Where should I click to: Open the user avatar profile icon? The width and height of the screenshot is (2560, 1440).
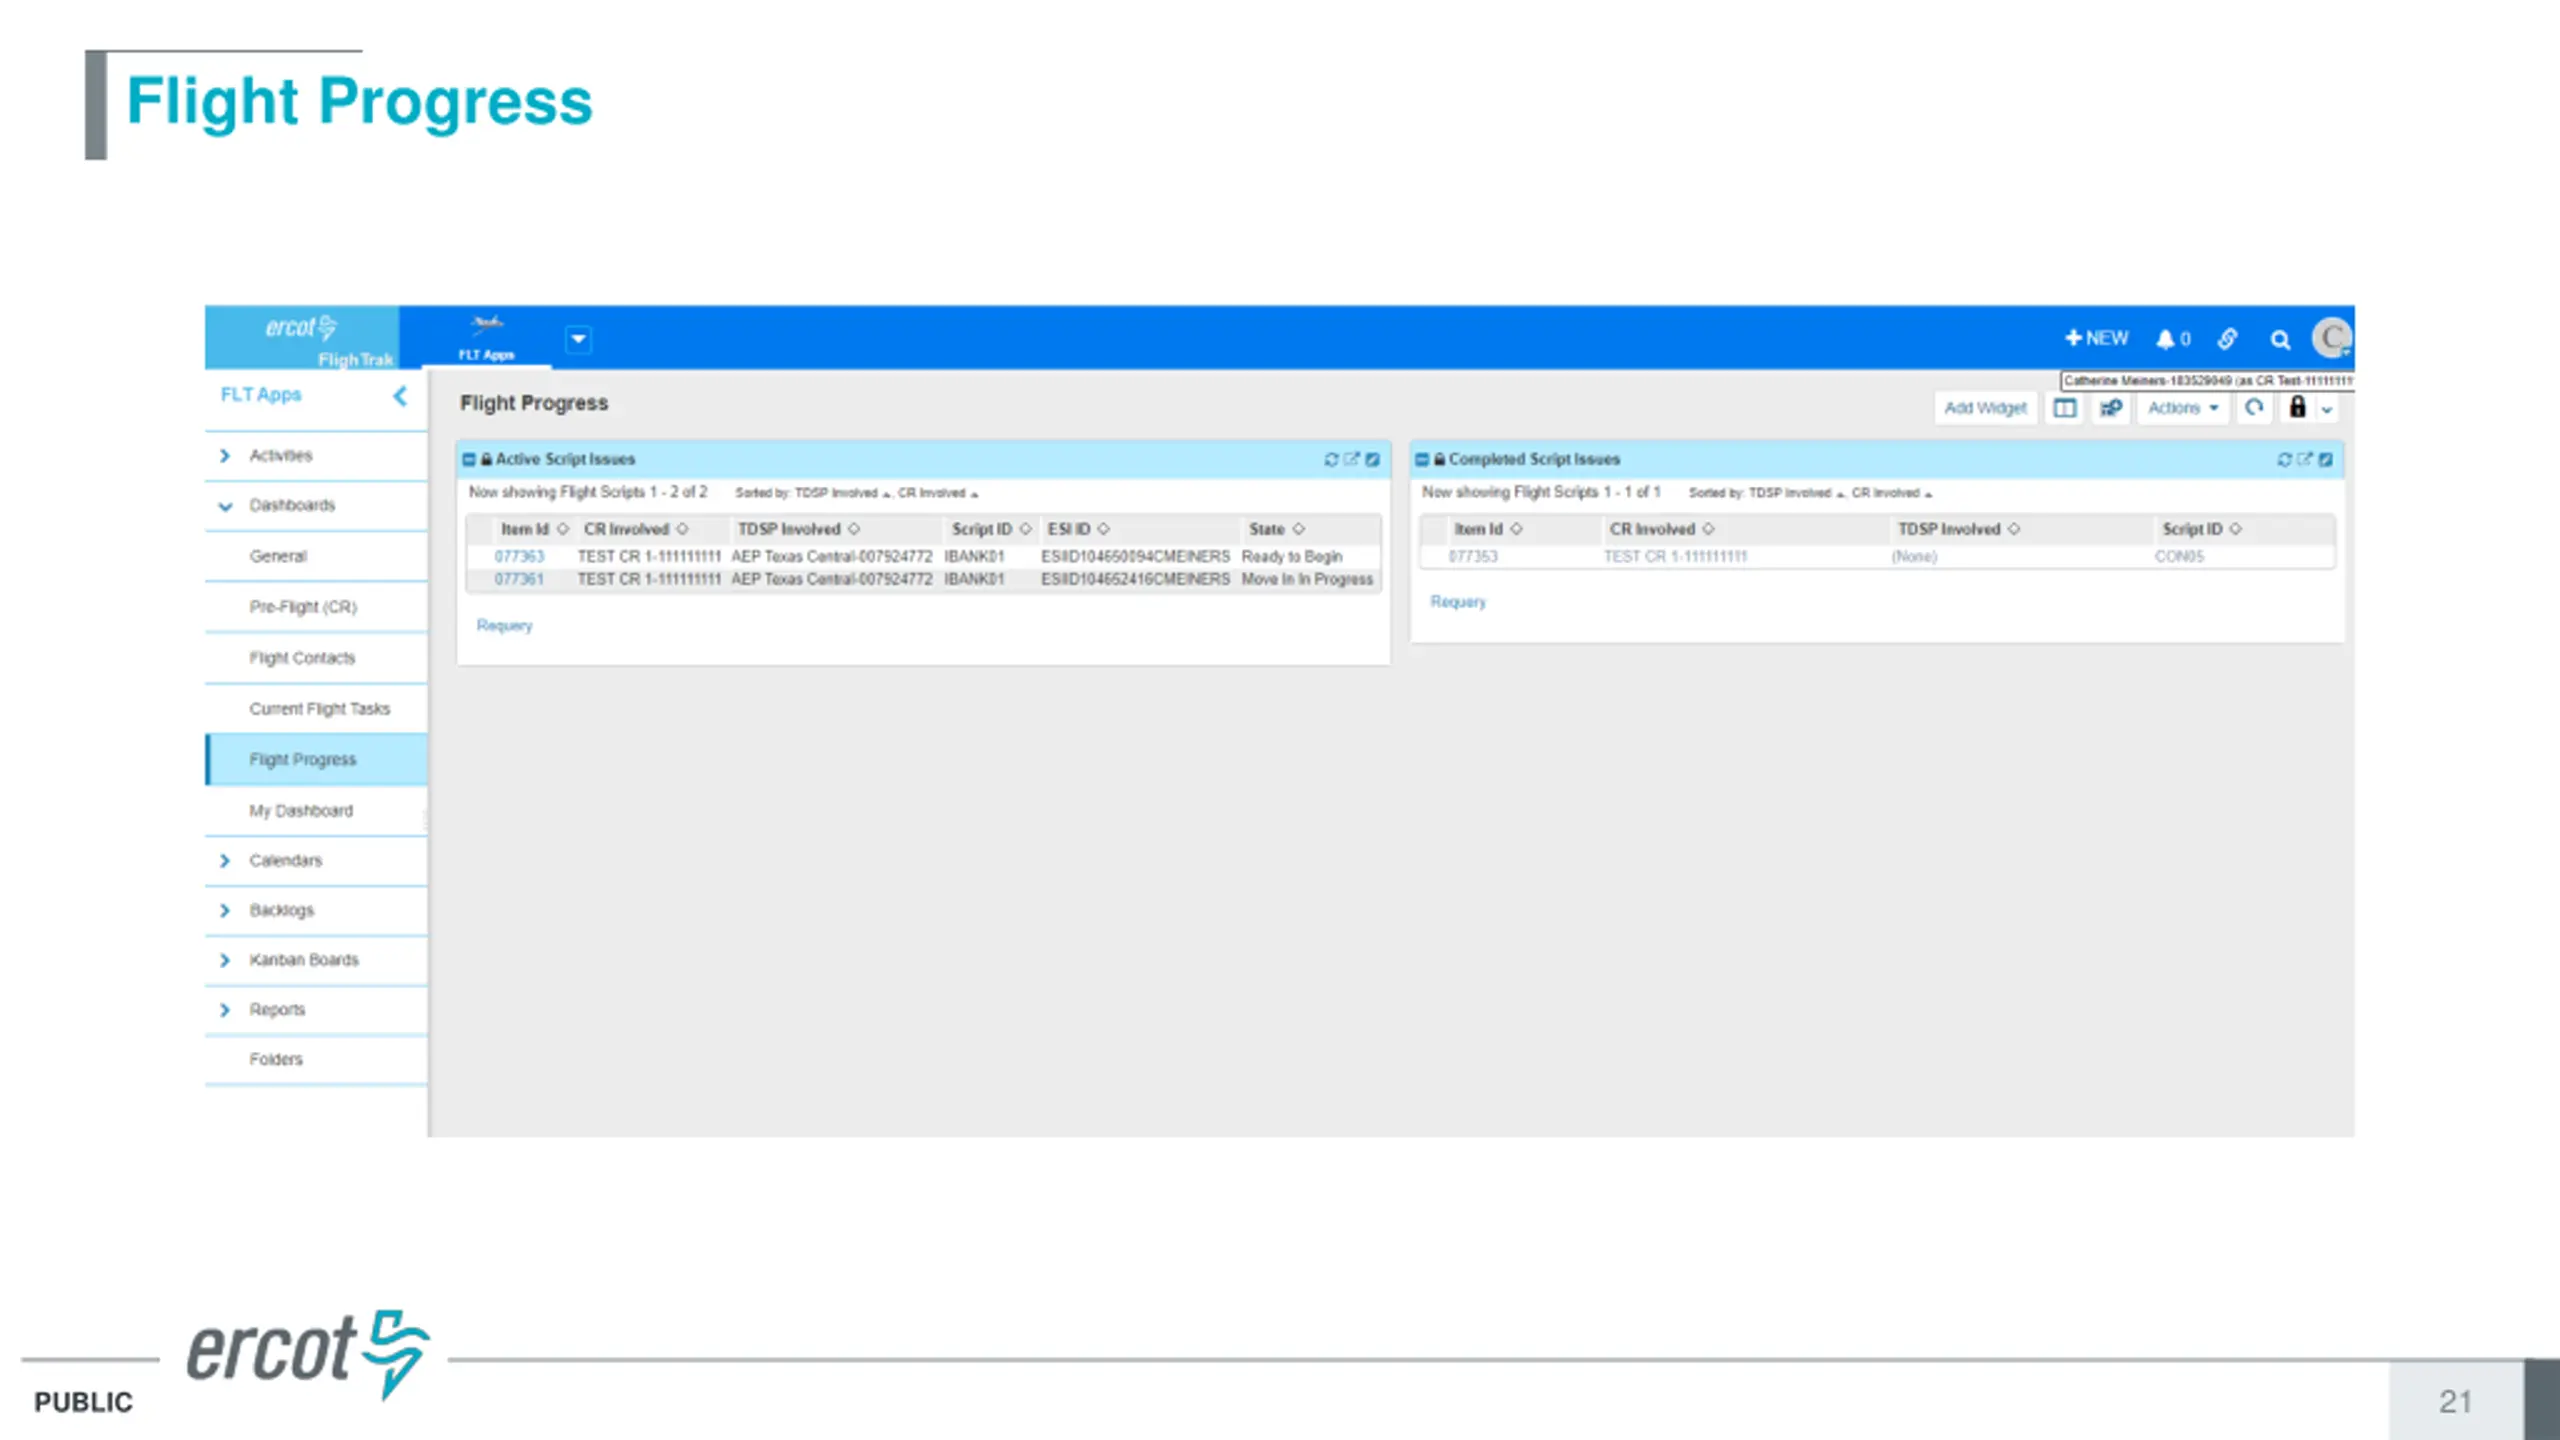point(2332,338)
